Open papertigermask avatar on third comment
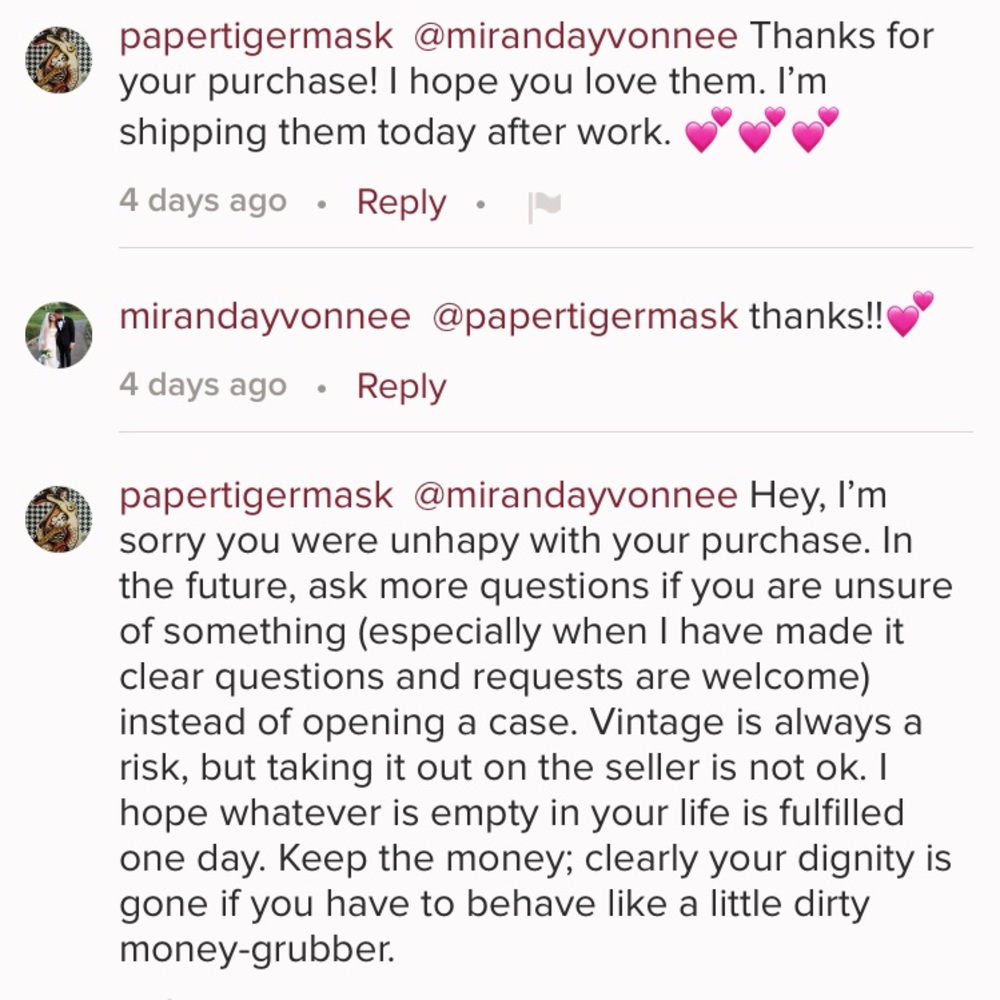The image size is (1000, 1000). pyautogui.click(x=58, y=519)
